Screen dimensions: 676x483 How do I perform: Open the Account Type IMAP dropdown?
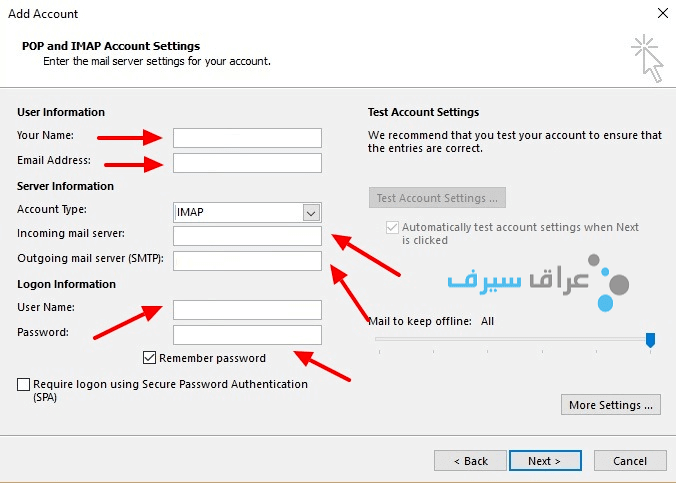(247, 213)
